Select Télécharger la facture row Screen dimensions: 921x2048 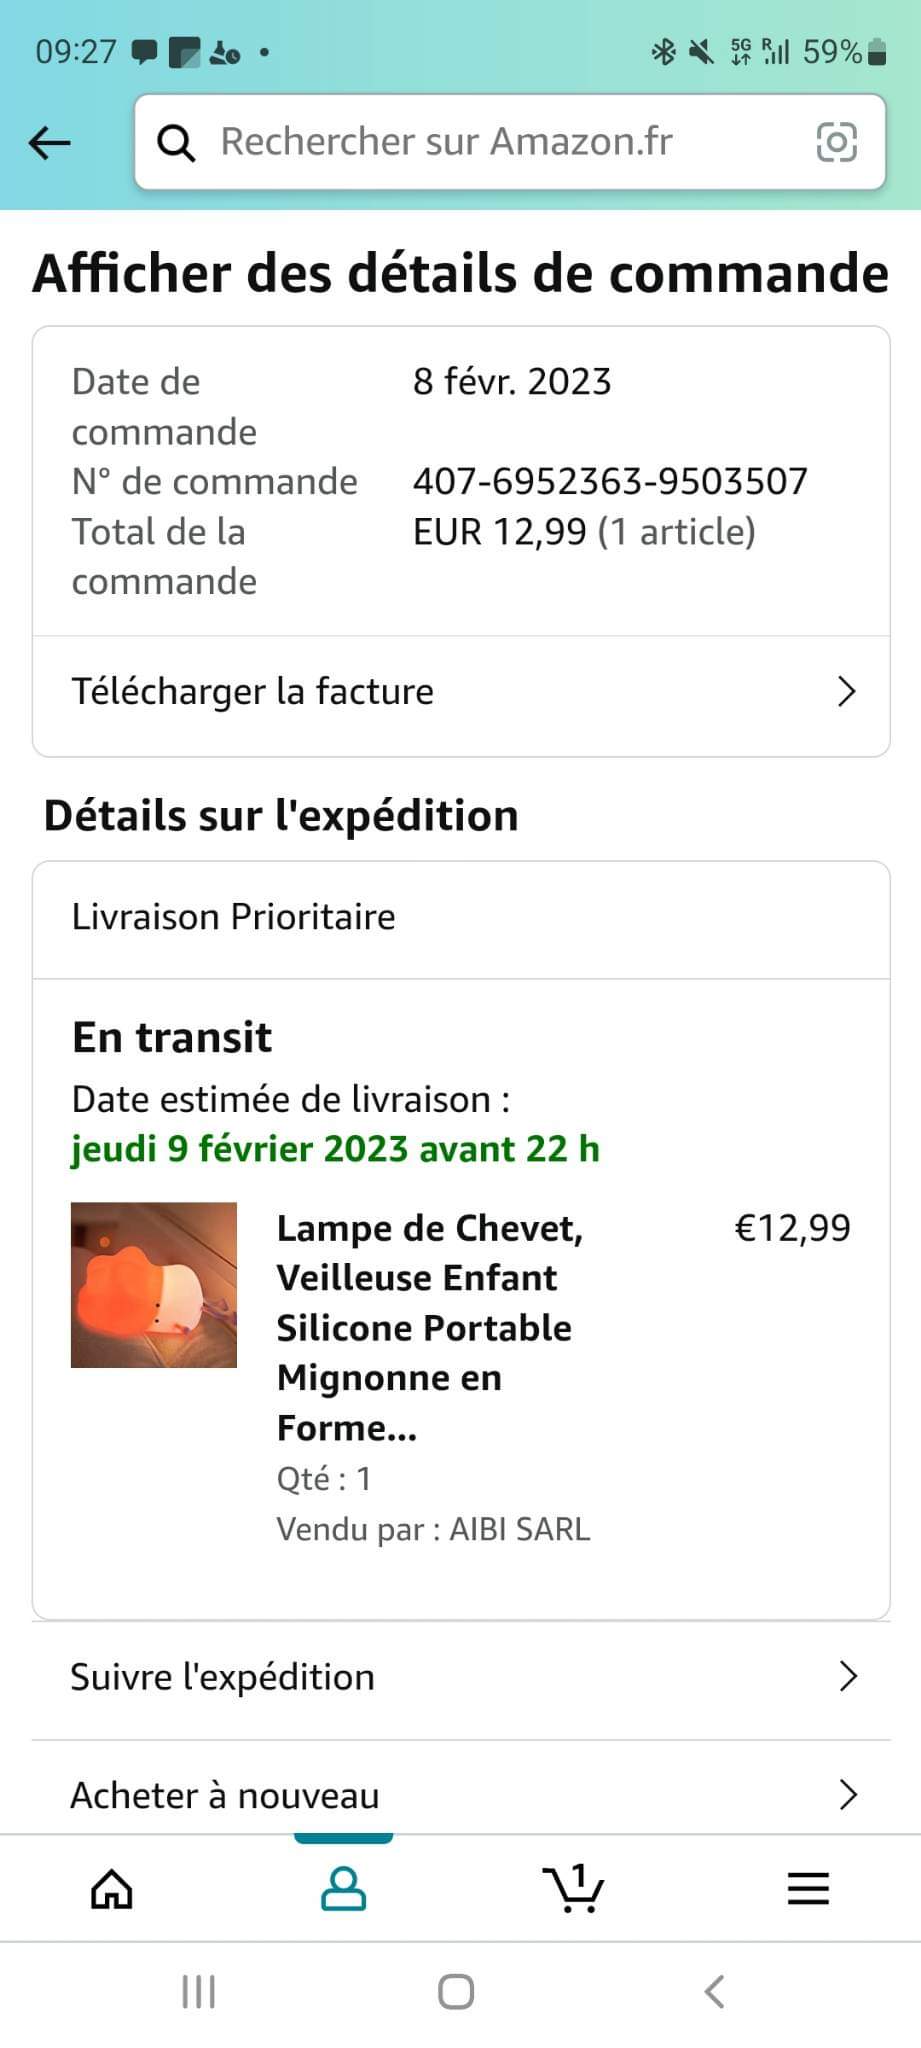coord(461,692)
